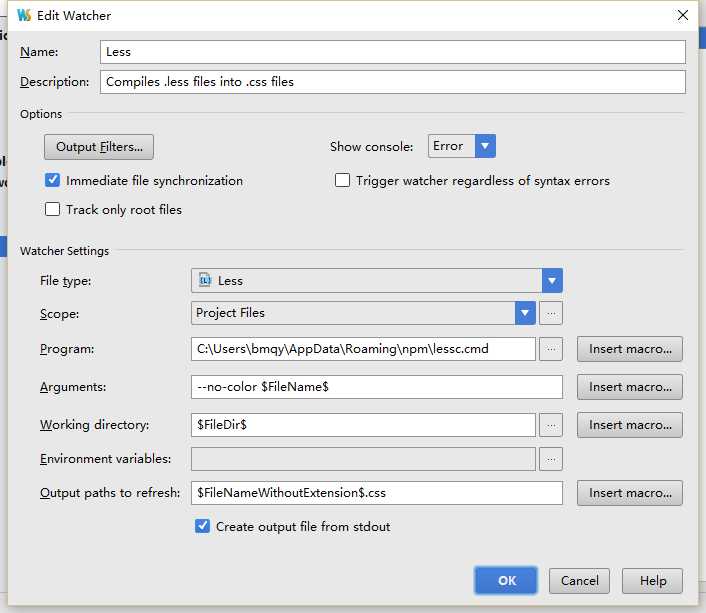Click the Environment variables field
The width and height of the screenshot is (706, 613).
point(363,459)
